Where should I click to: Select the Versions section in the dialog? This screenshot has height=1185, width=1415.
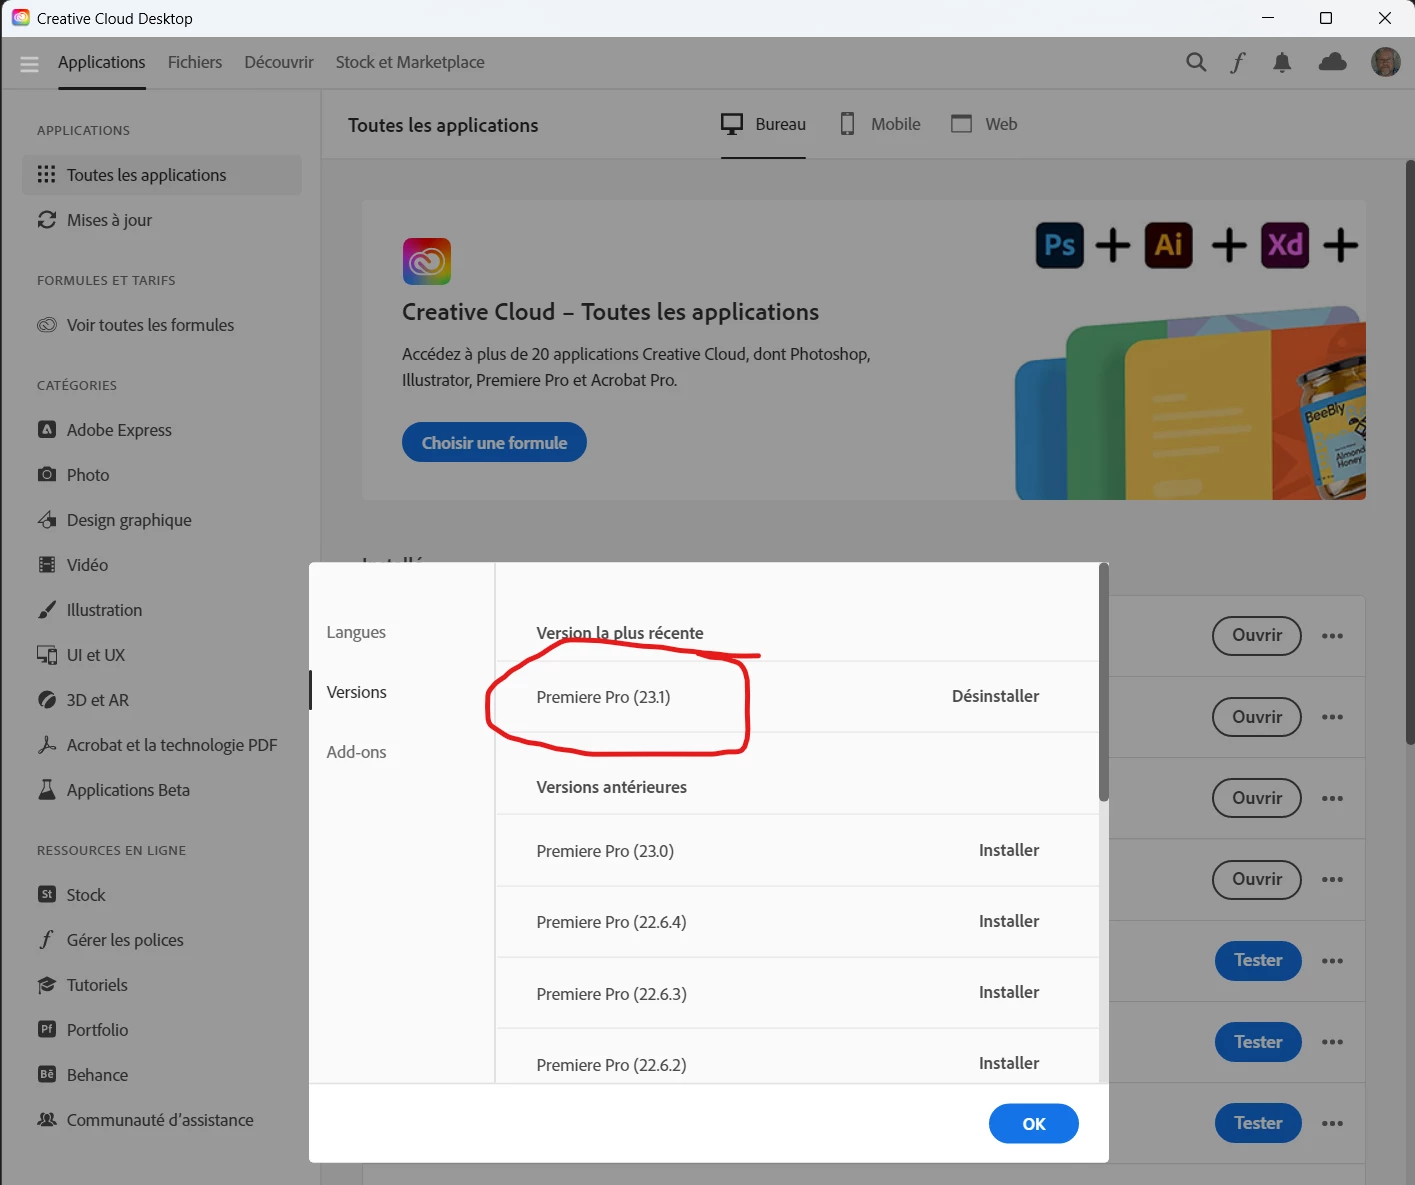[357, 692]
